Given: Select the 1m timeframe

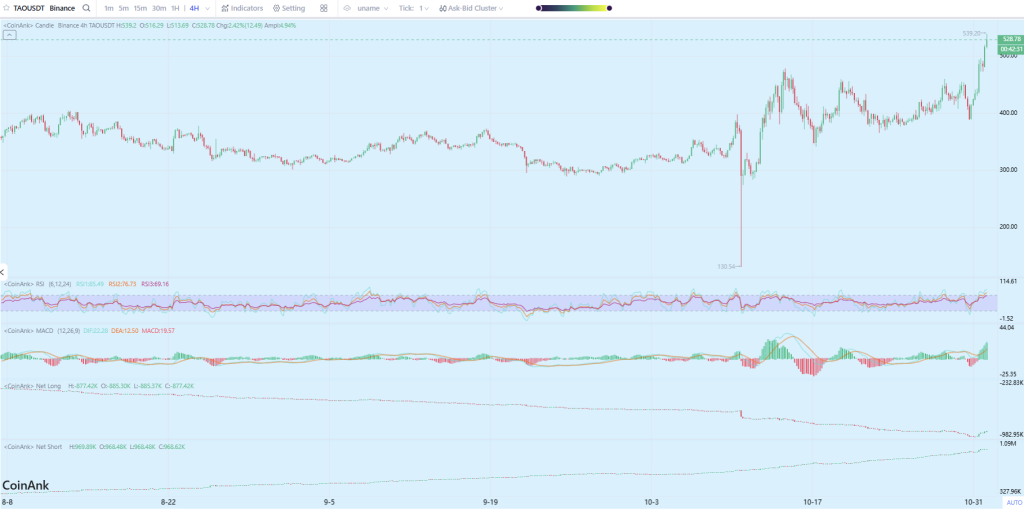Looking at the screenshot, I should 108,8.
